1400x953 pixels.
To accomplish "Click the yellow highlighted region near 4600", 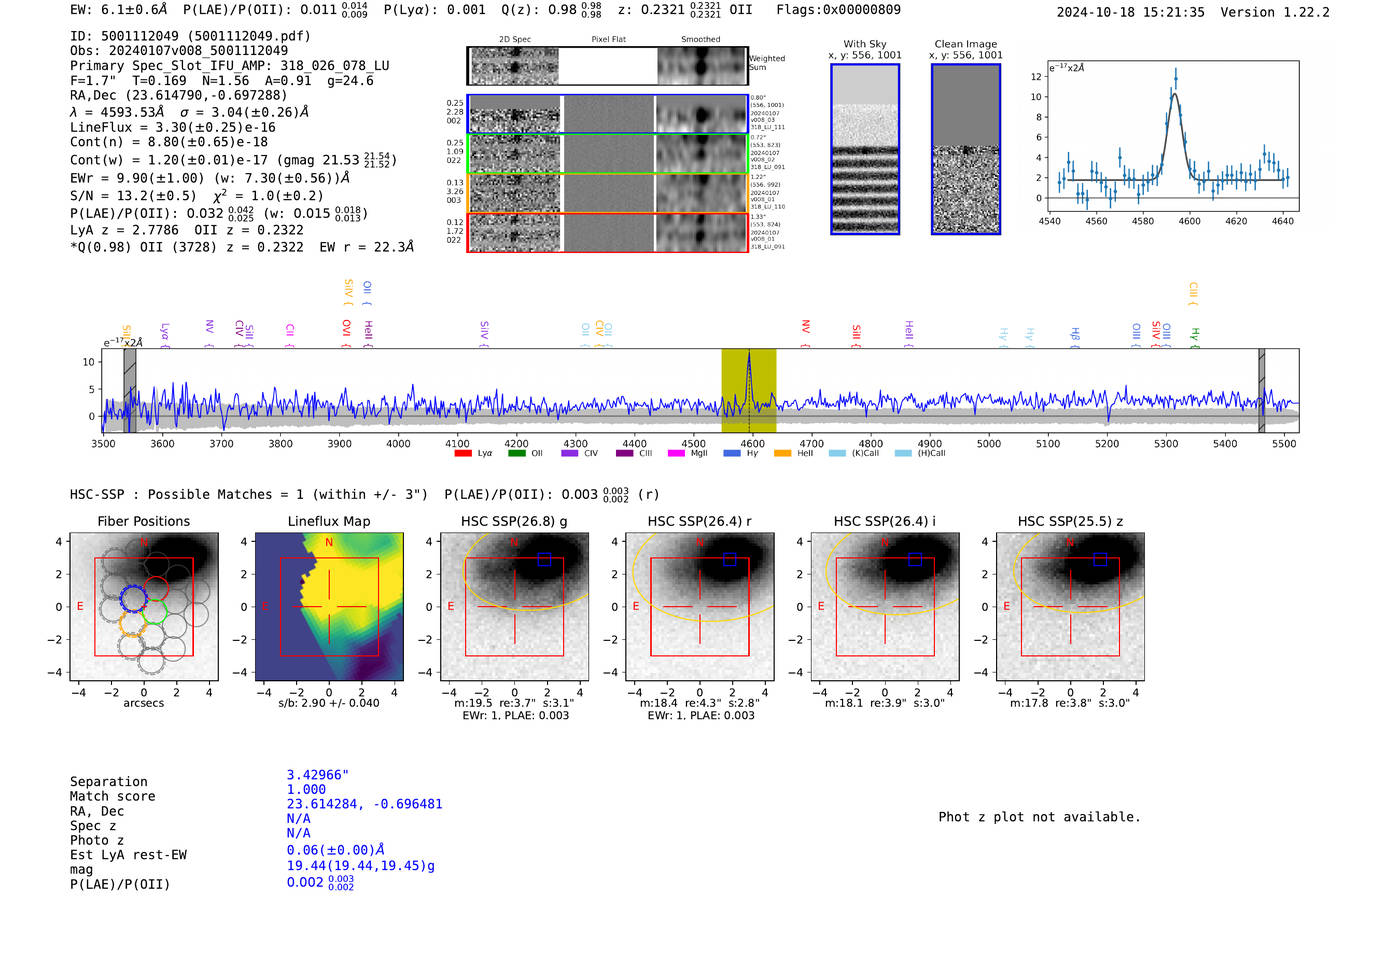I will [x=749, y=390].
